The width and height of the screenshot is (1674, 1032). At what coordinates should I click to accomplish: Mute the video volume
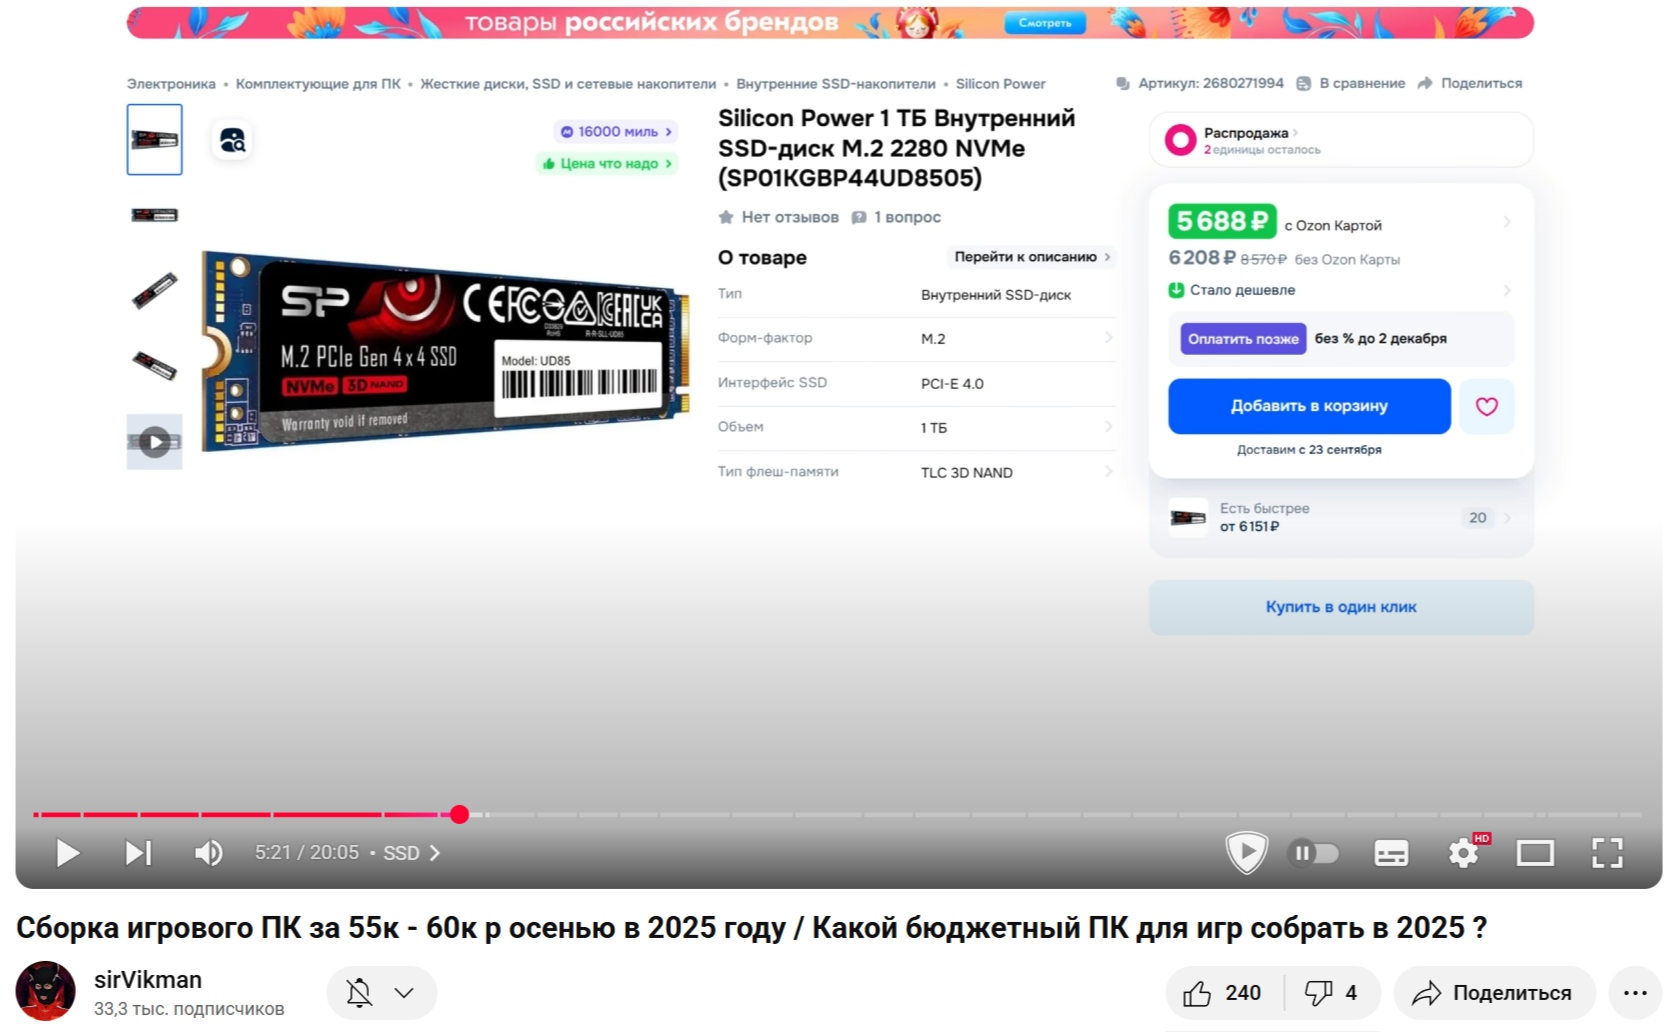(x=208, y=853)
